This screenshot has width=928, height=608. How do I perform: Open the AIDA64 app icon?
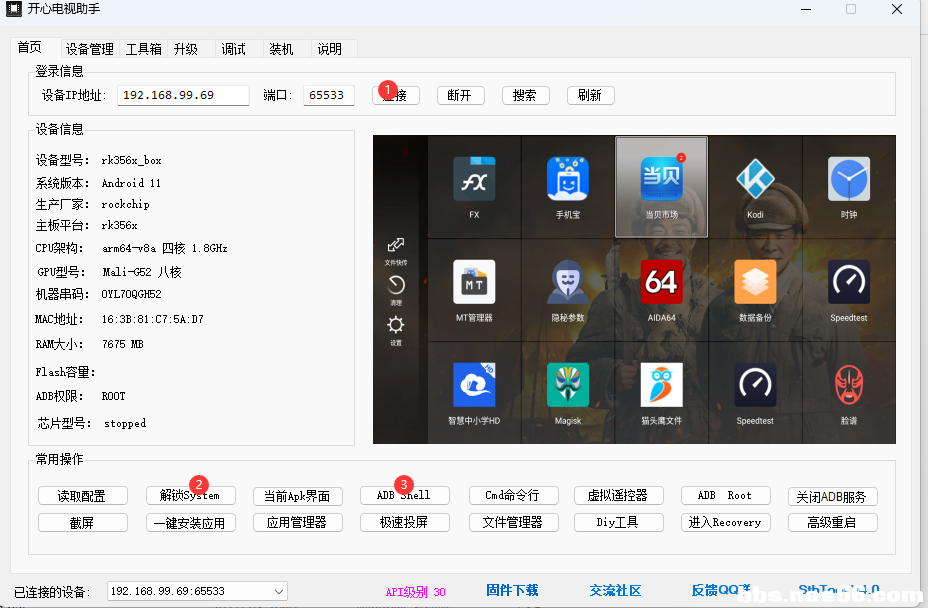point(661,282)
